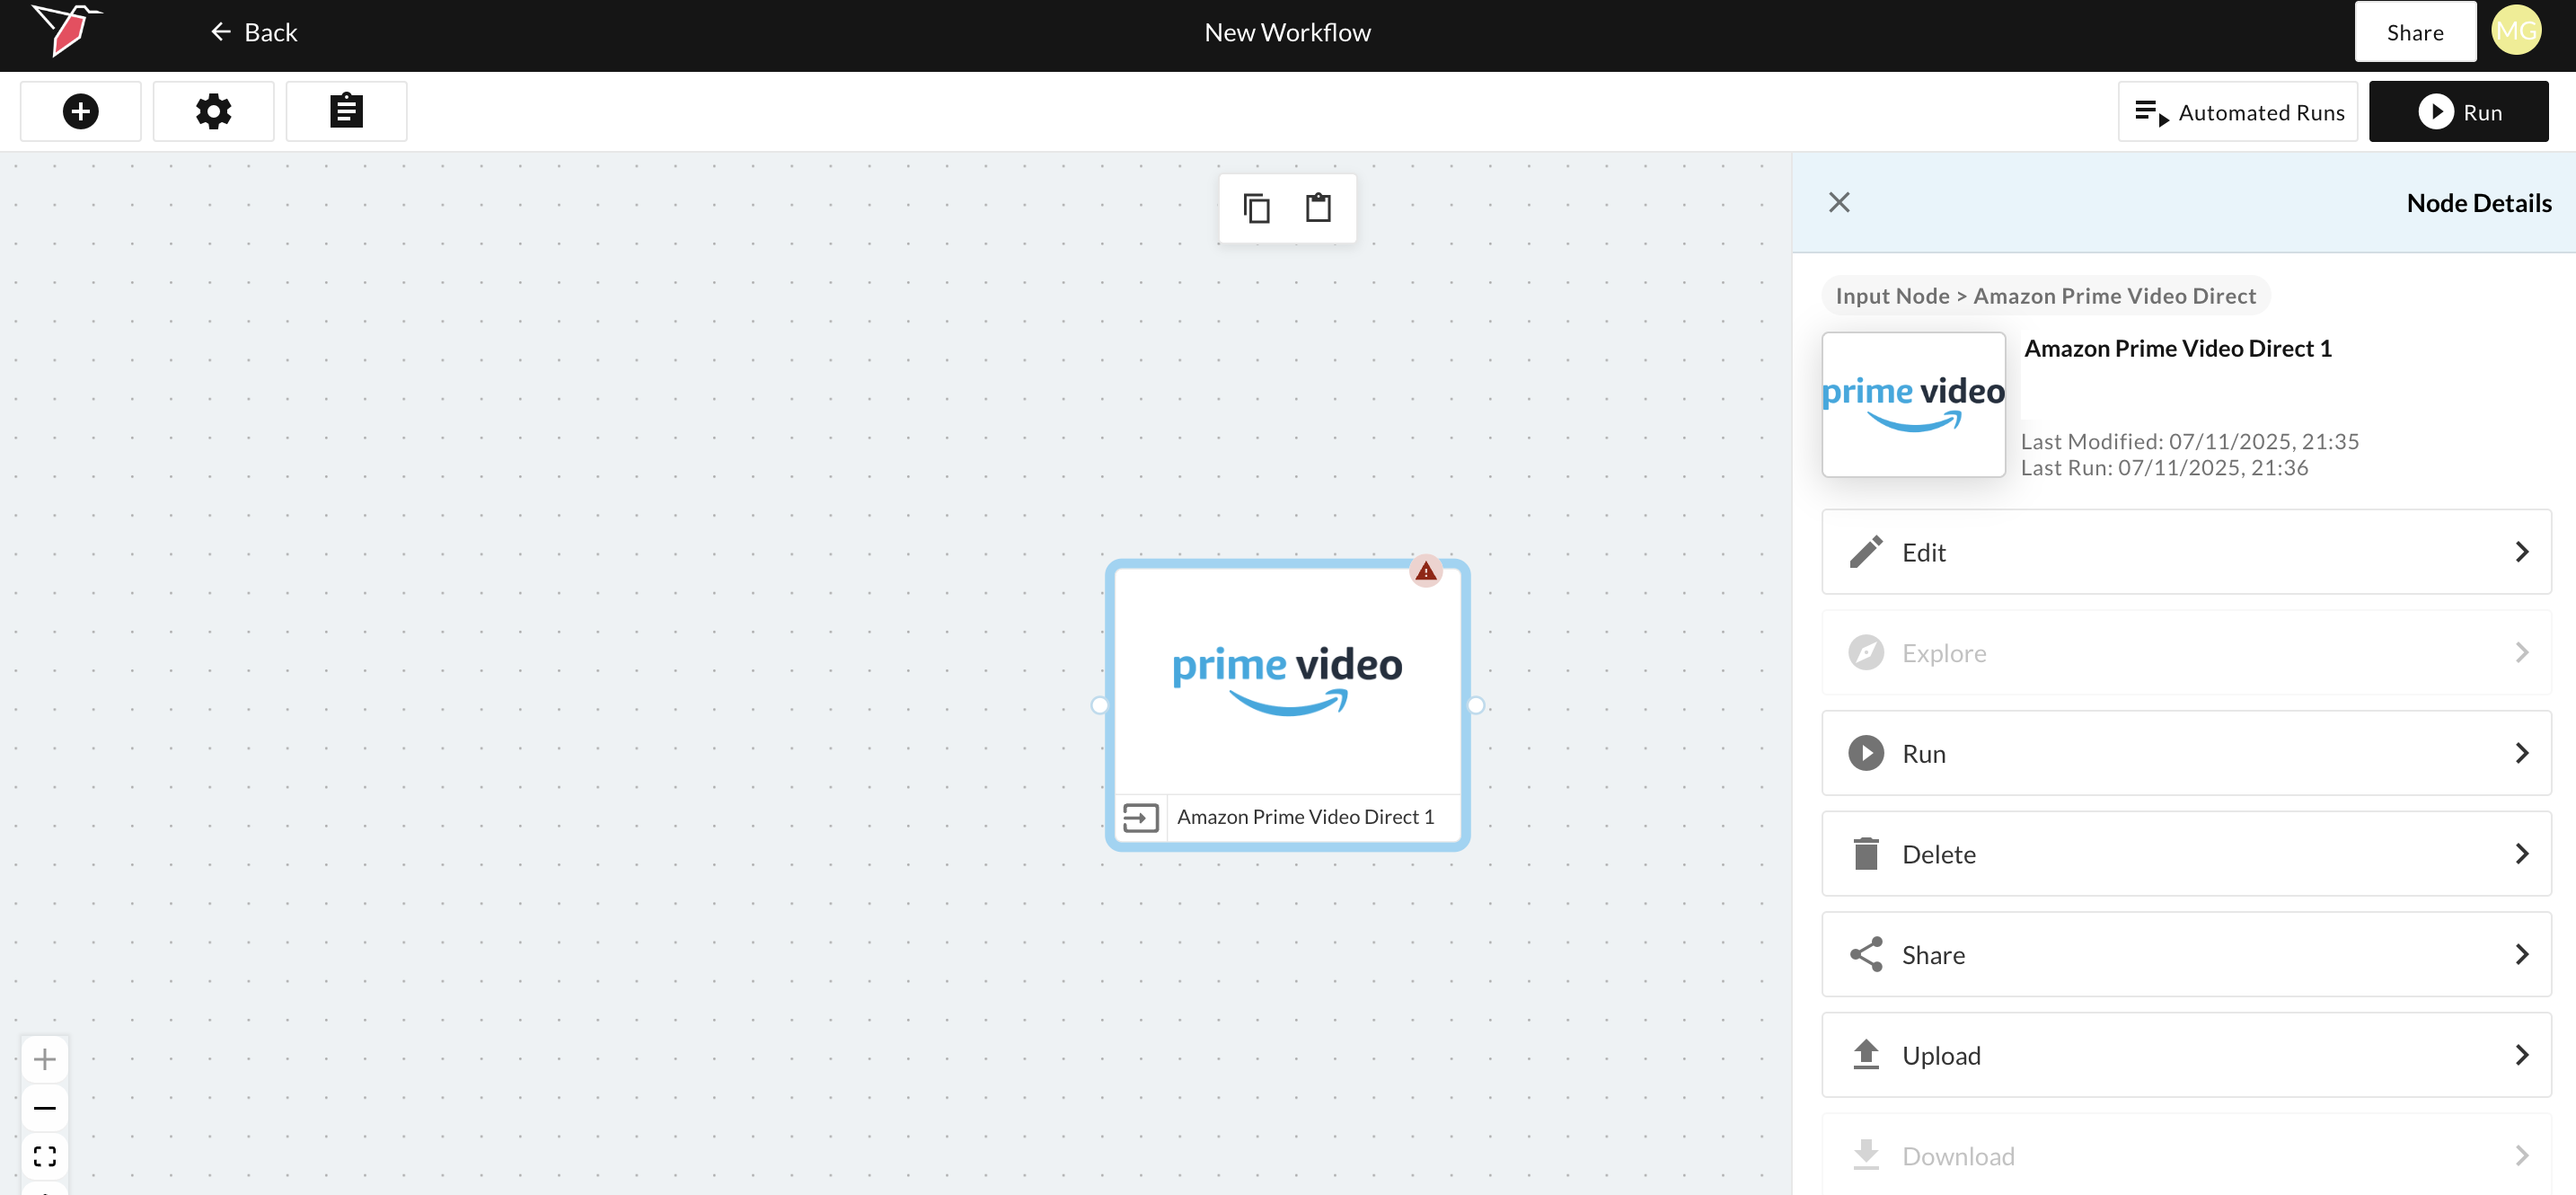Zoom in on the canvas
This screenshot has width=2576, height=1195.
tap(45, 1059)
